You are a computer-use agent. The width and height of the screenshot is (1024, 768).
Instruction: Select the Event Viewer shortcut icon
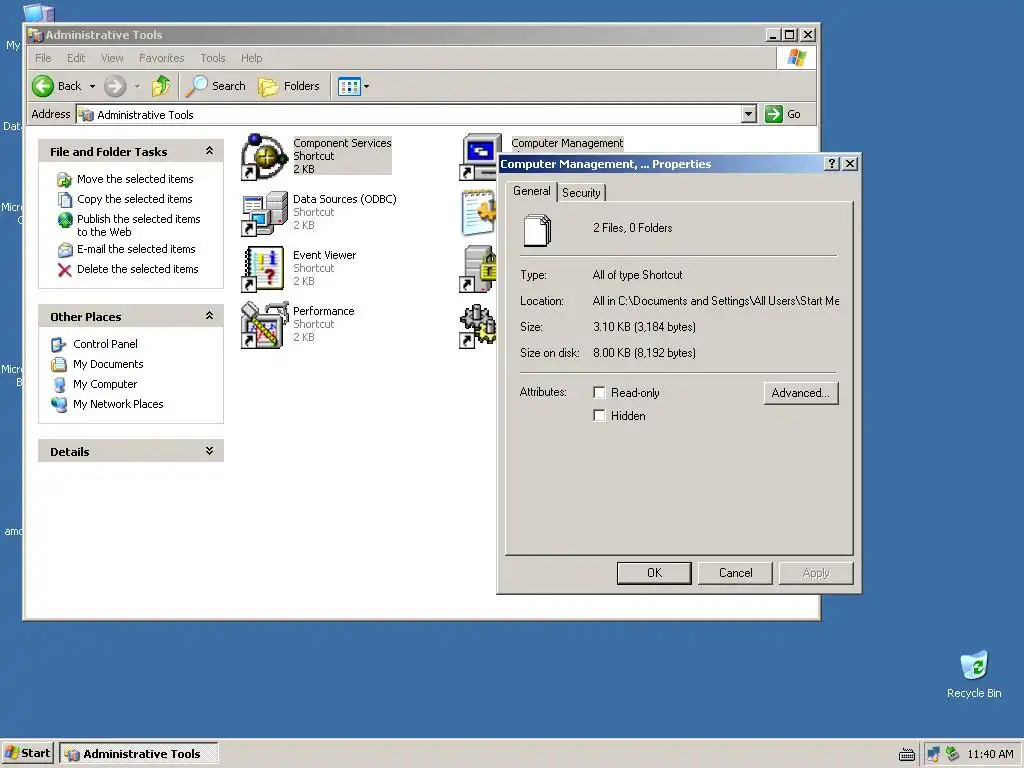coord(264,269)
